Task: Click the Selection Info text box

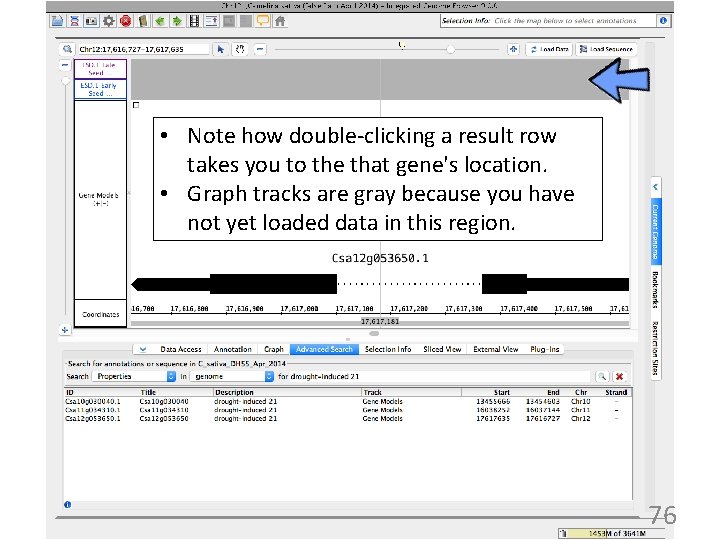Action: [549, 21]
